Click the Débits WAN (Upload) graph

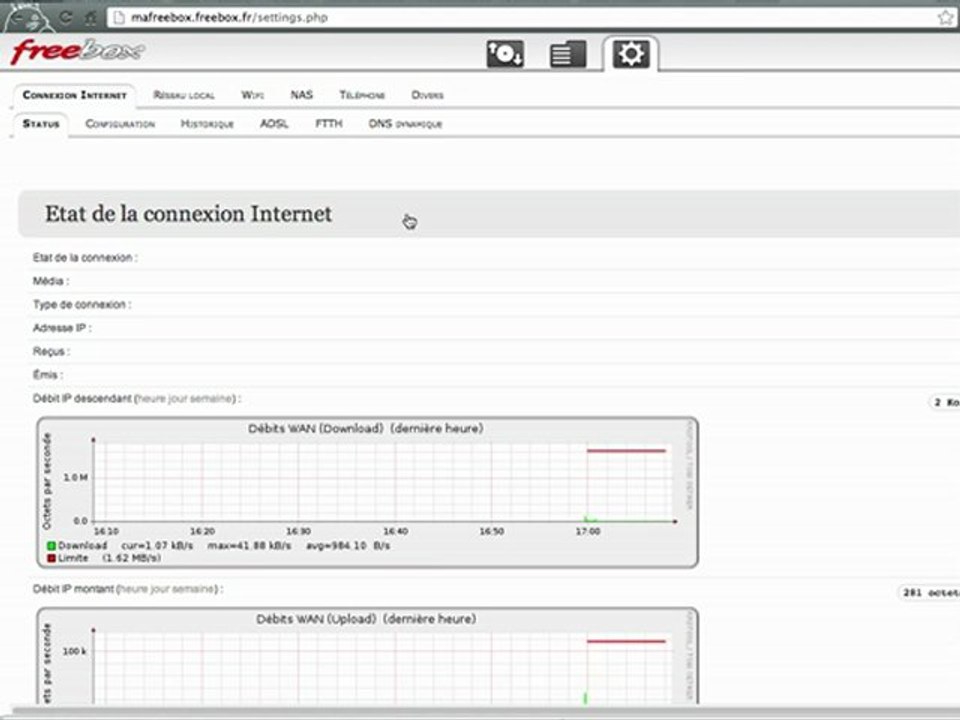pos(367,656)
